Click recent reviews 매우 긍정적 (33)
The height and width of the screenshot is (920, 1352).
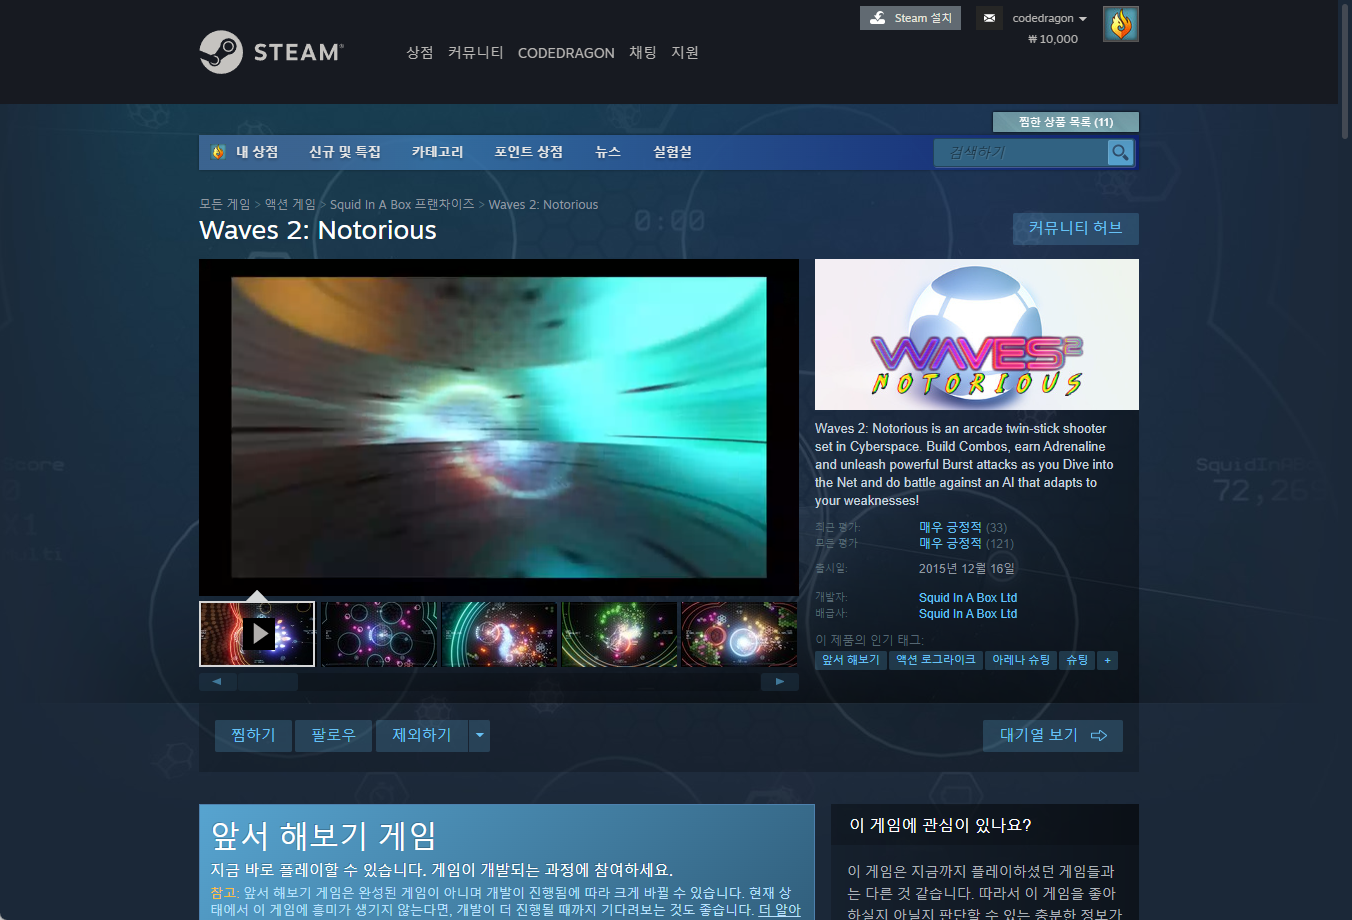(x=963, y=527)
